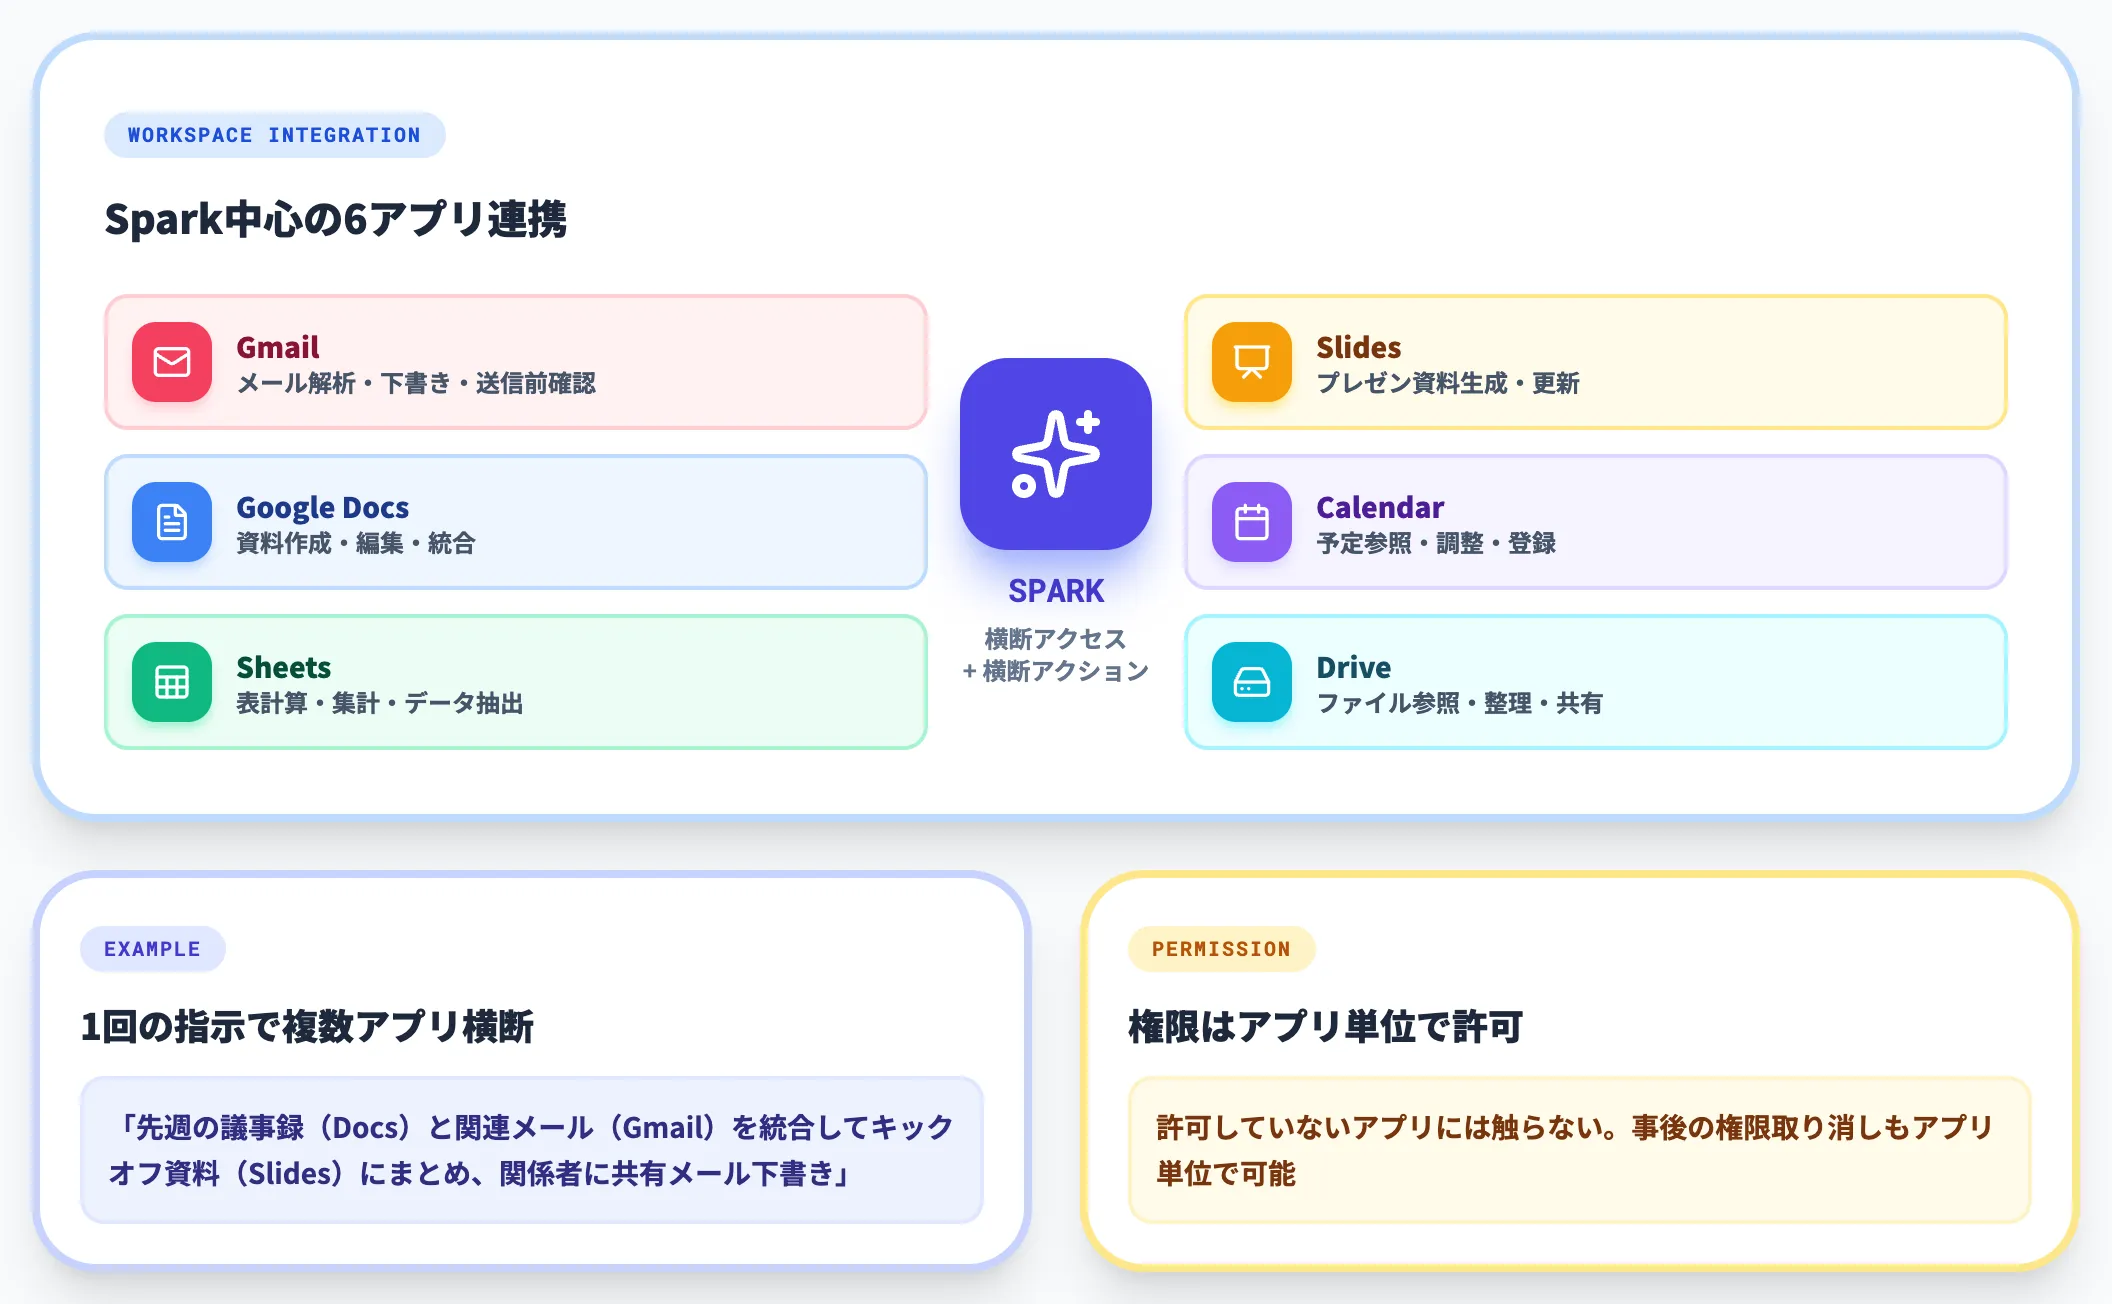This screenshot has width=2112, height=1304.
Task: Select the WORKSPACE INTEGRATION badge
Action: pyautogui.click(x=275, y=135)
